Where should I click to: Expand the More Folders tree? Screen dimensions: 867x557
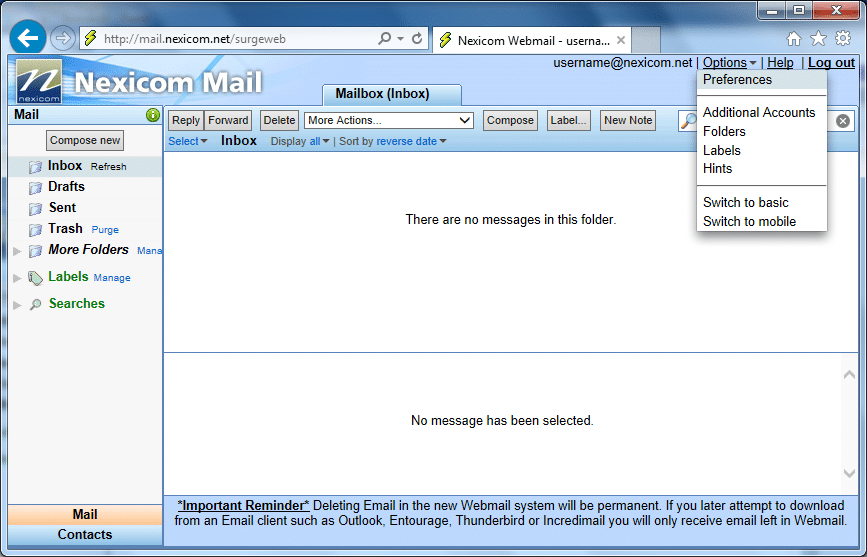pyautogui.click(x=17, y=251)
